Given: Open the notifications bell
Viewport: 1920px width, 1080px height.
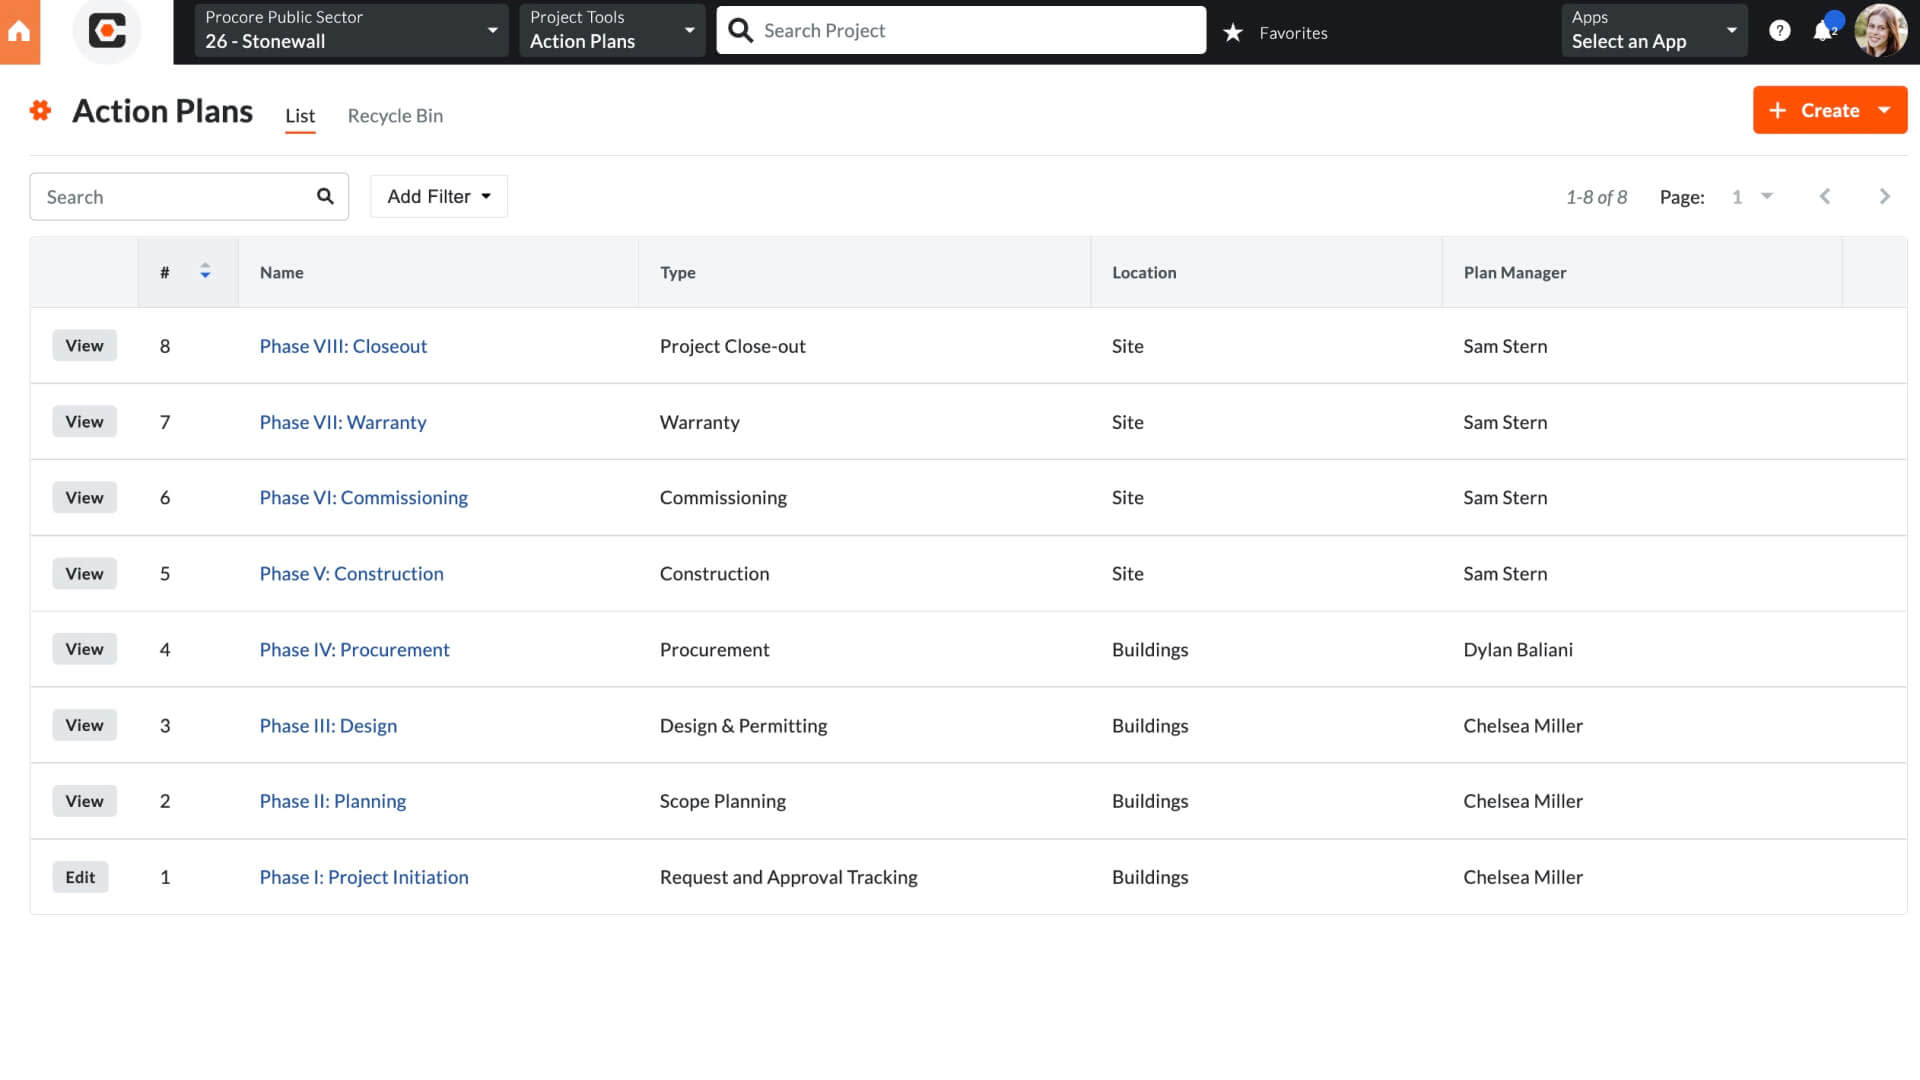Looking at the screenshot, I should tap(1823, 31).
